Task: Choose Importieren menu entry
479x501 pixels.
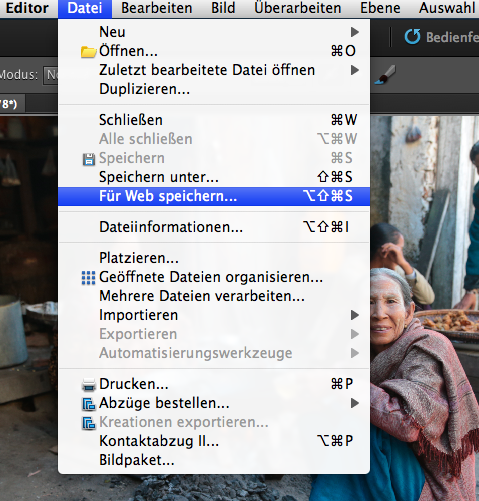Action: point(214,315)
